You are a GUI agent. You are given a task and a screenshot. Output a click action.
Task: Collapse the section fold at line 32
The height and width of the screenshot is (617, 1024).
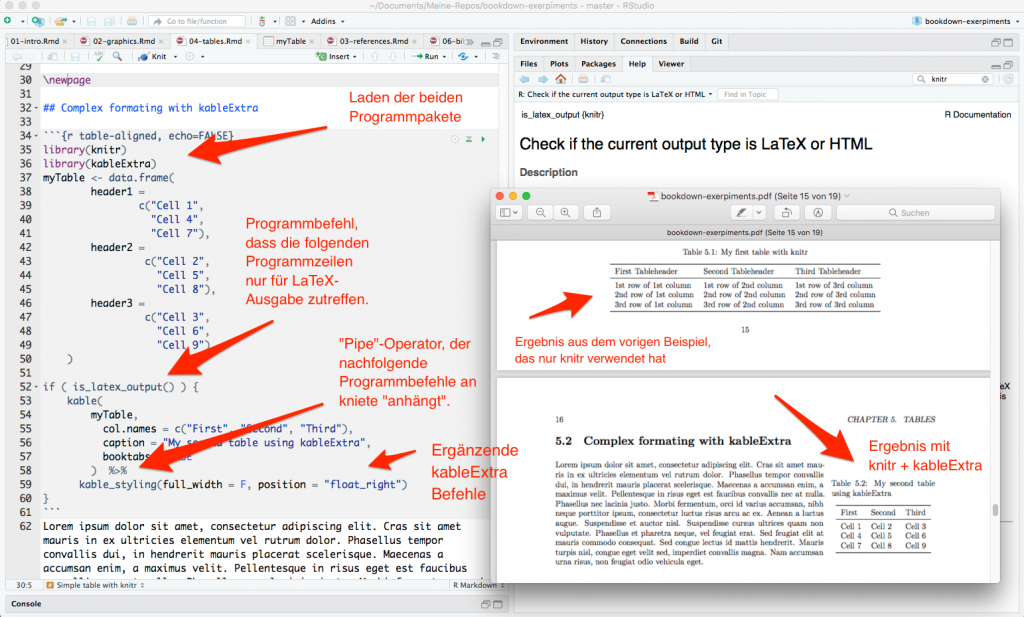(x=36, y=108)
